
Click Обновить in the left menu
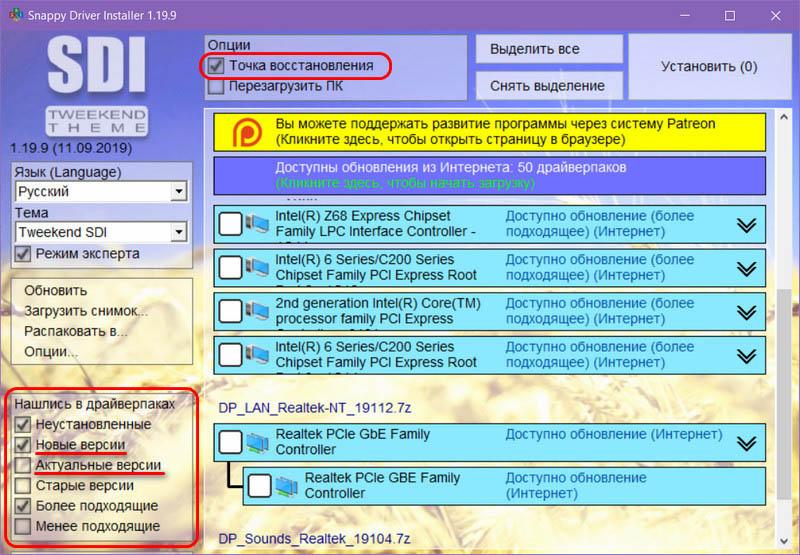(56, 290)
